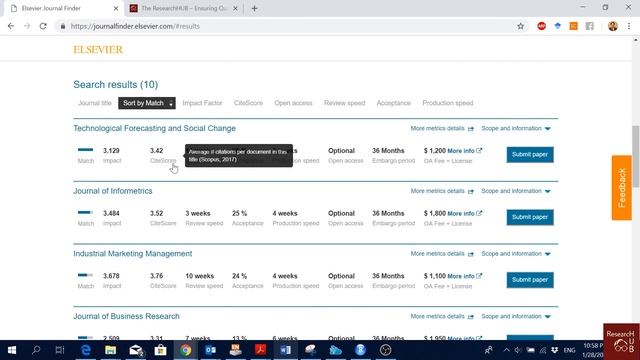Switch to The ResearchHUB tab
This screenshot has height=360, width=640.
coord(184,8)
